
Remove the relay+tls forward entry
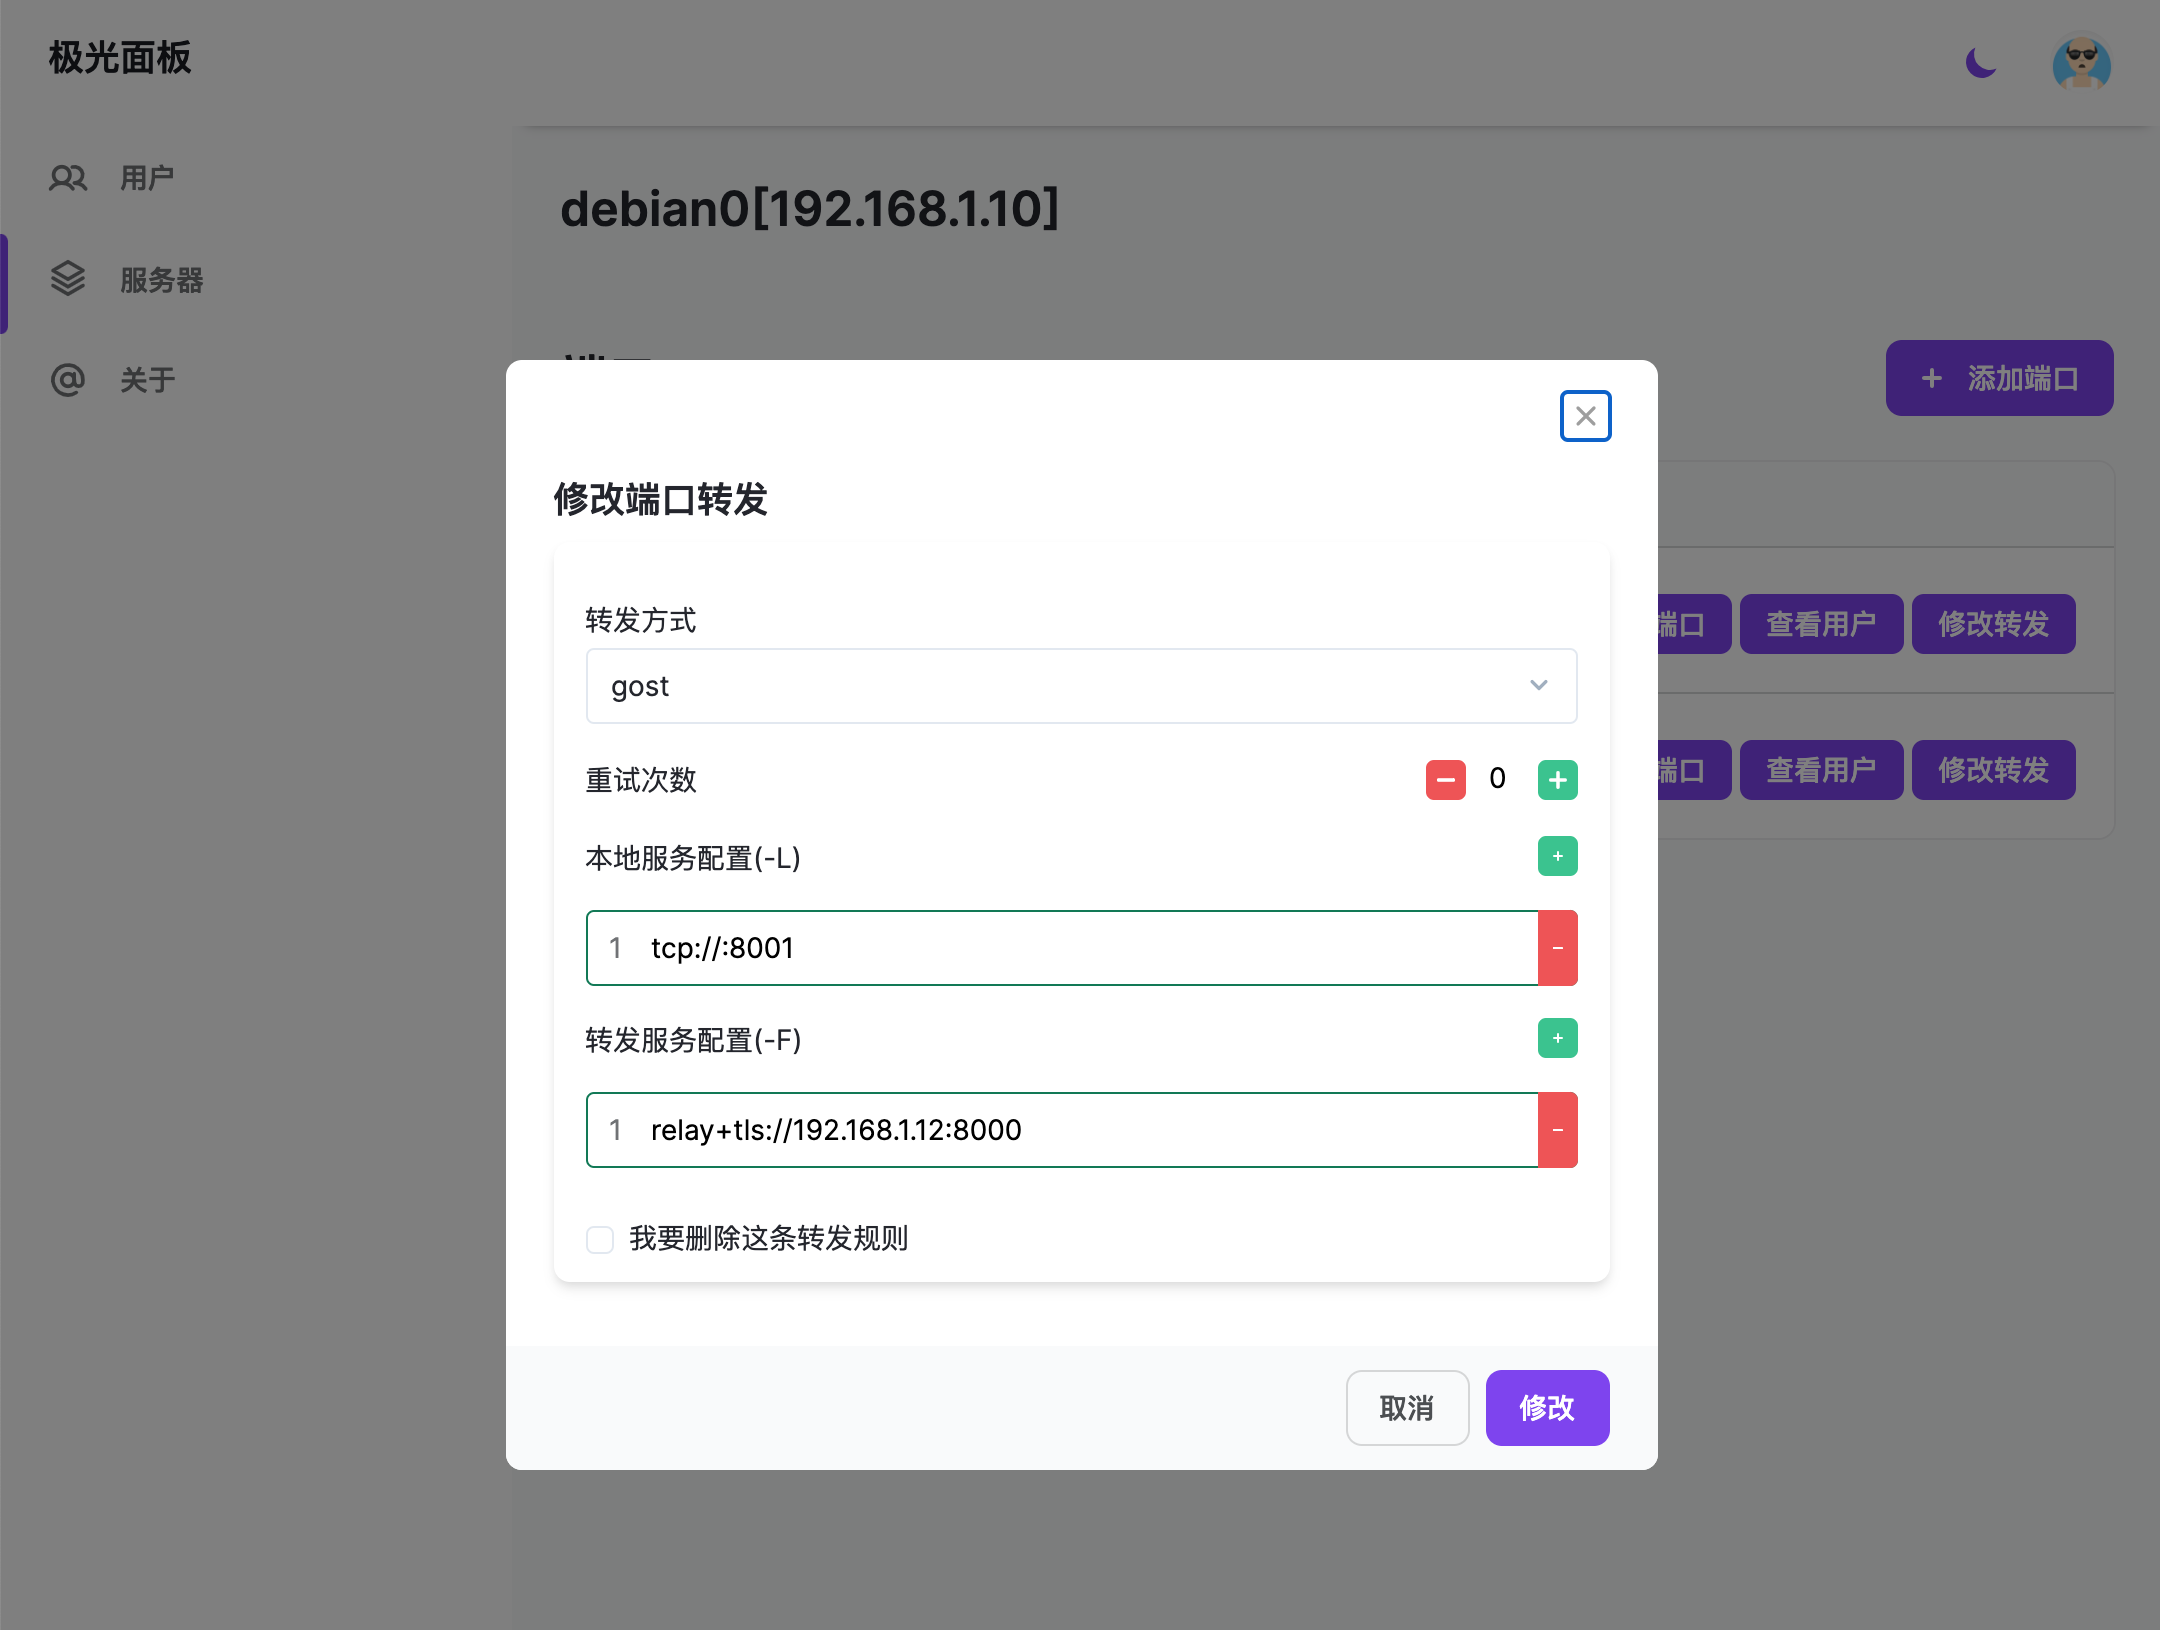[1557, 1130]
